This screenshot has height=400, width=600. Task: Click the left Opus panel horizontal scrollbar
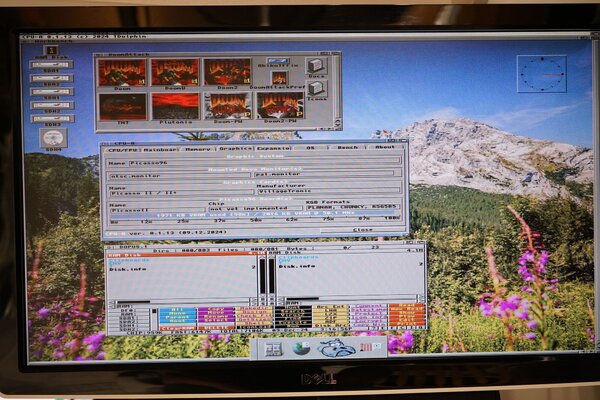(x=180, y=299)
